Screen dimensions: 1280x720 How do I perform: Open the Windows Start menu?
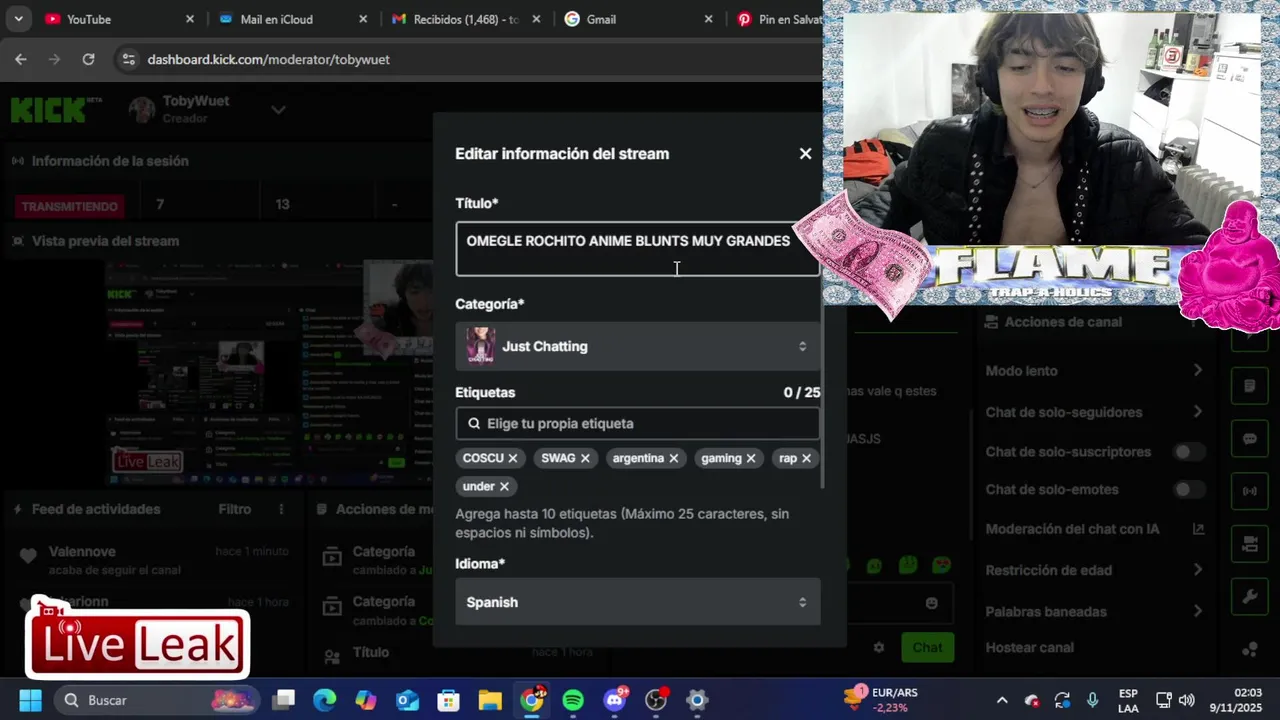(x=30, y=700)
